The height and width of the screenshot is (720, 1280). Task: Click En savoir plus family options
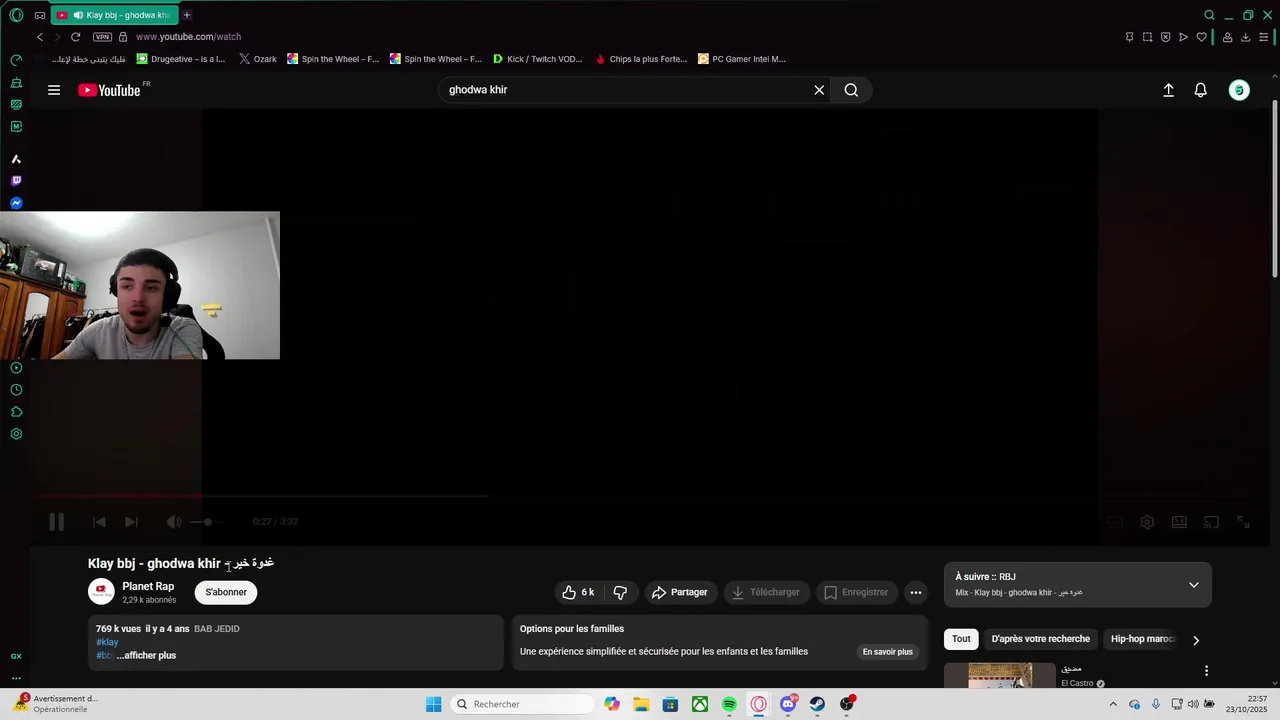(888, 652)
